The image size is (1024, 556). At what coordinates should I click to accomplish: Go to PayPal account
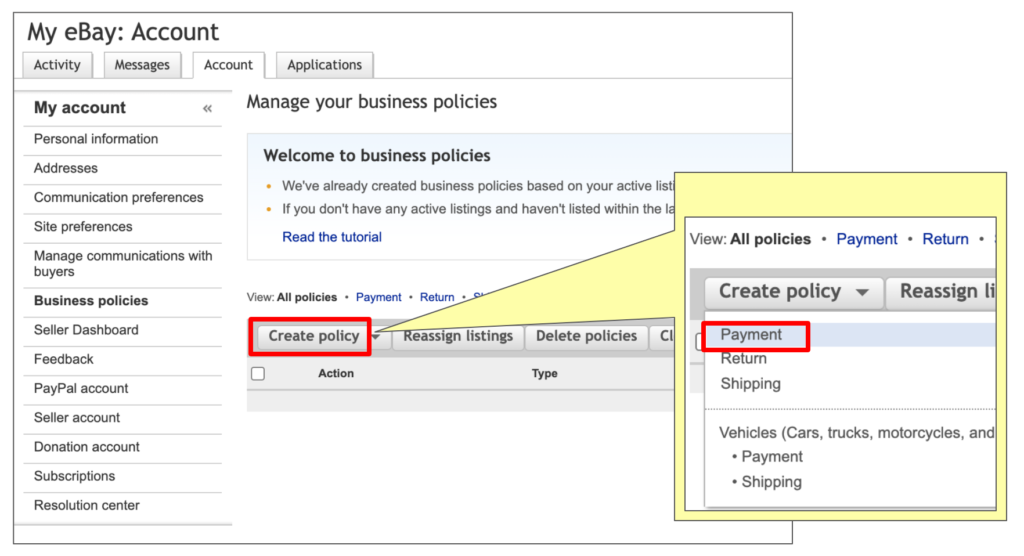[81, 389]
